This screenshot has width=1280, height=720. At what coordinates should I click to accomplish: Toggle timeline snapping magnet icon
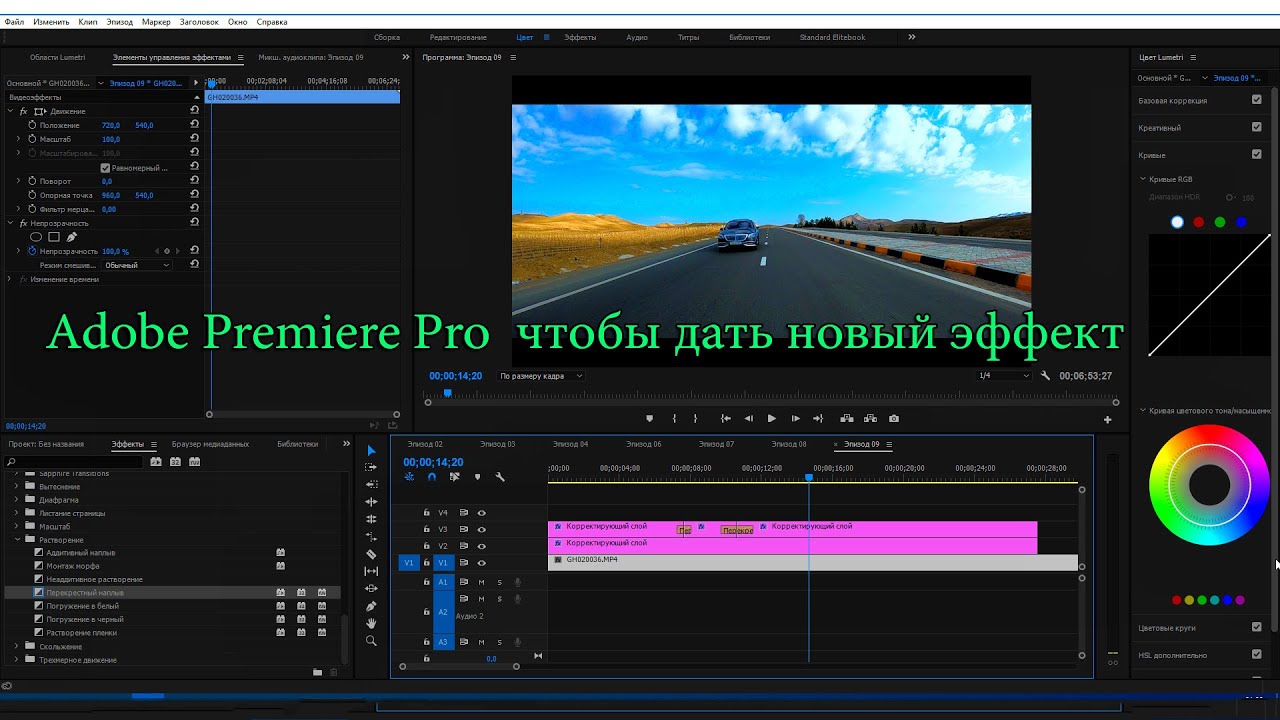[x=432, y=477]
